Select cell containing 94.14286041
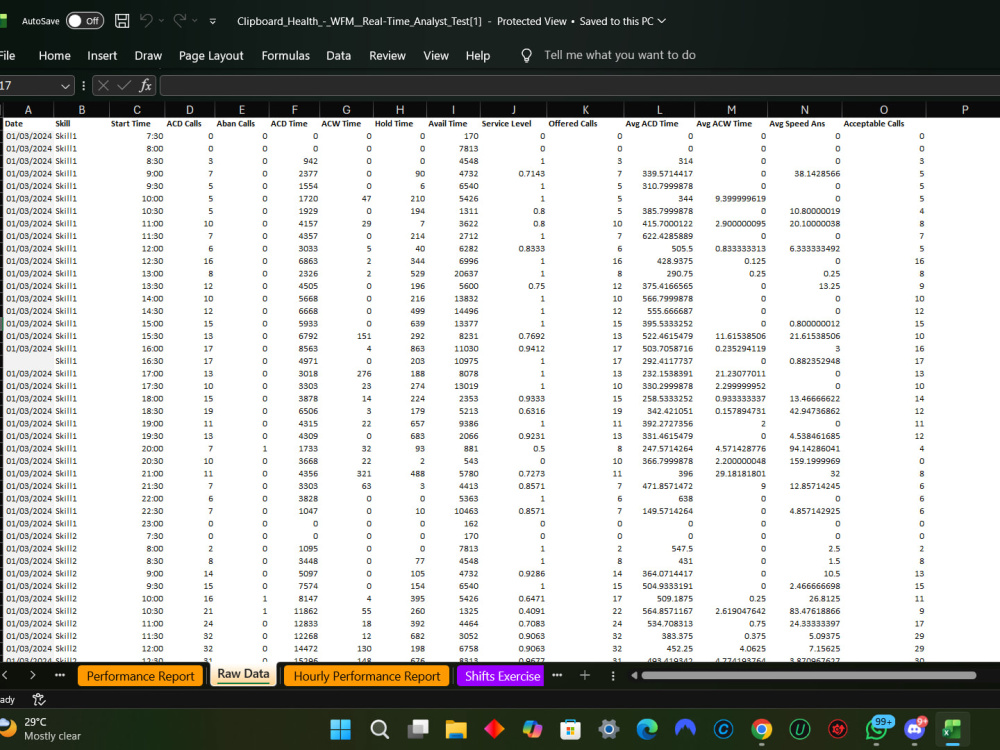The height and width of the screenshot is (750, 1000). point(804,448)
